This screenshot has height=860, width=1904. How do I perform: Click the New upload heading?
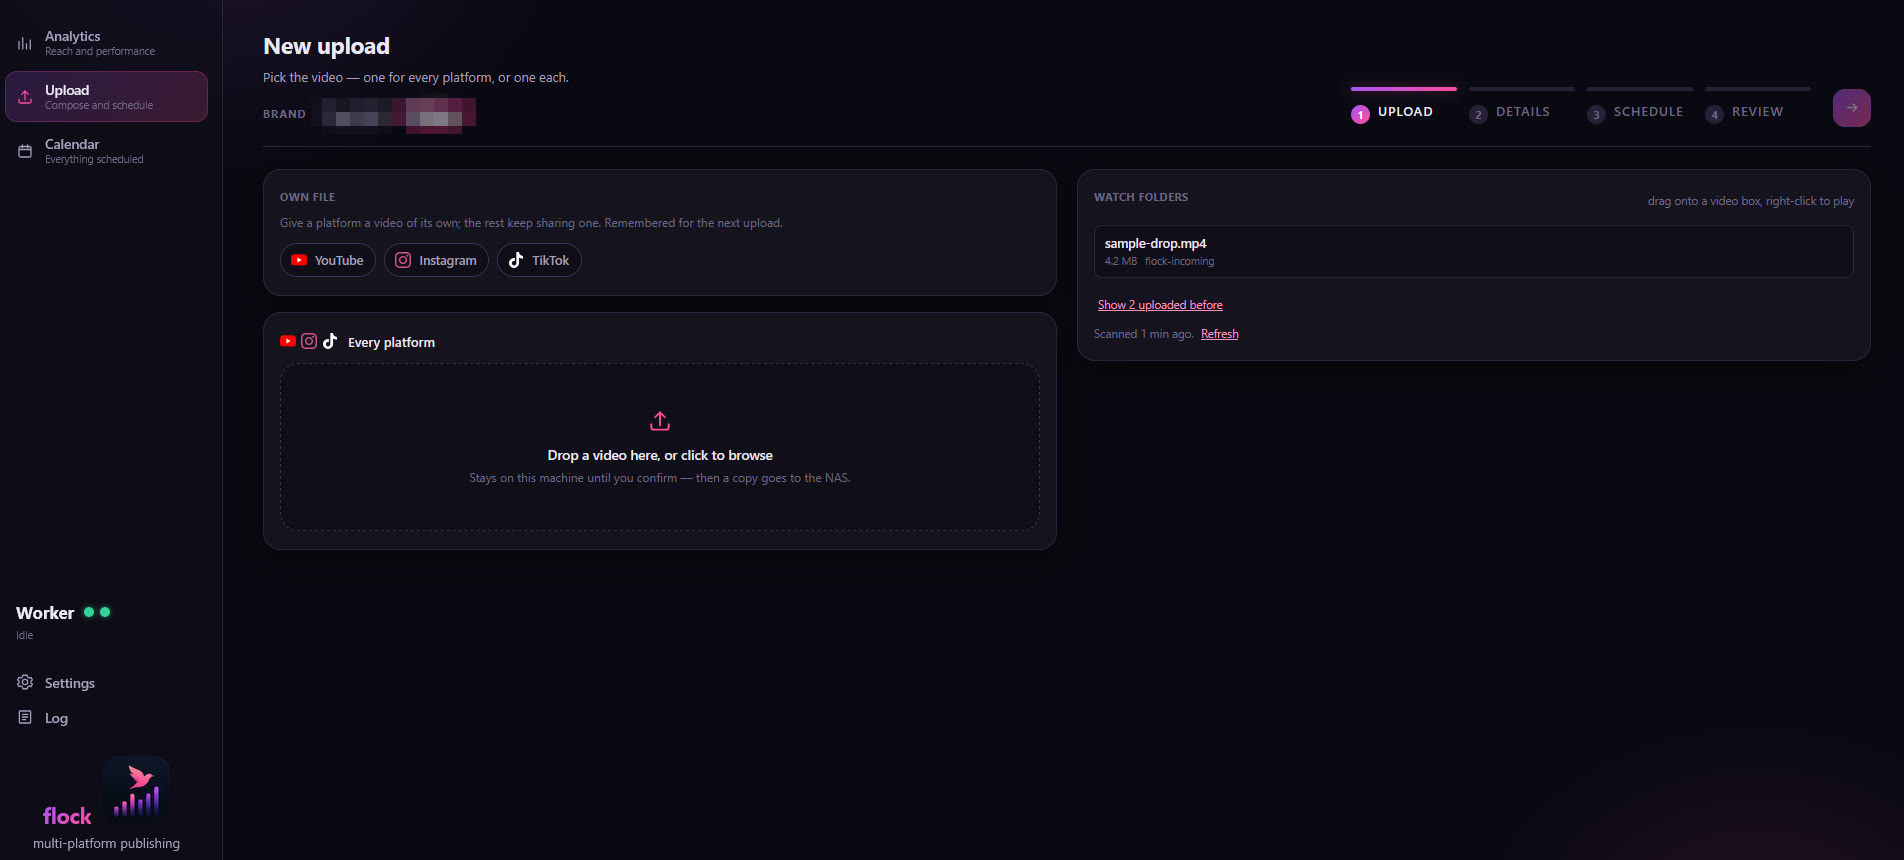[x=326, y=46]
